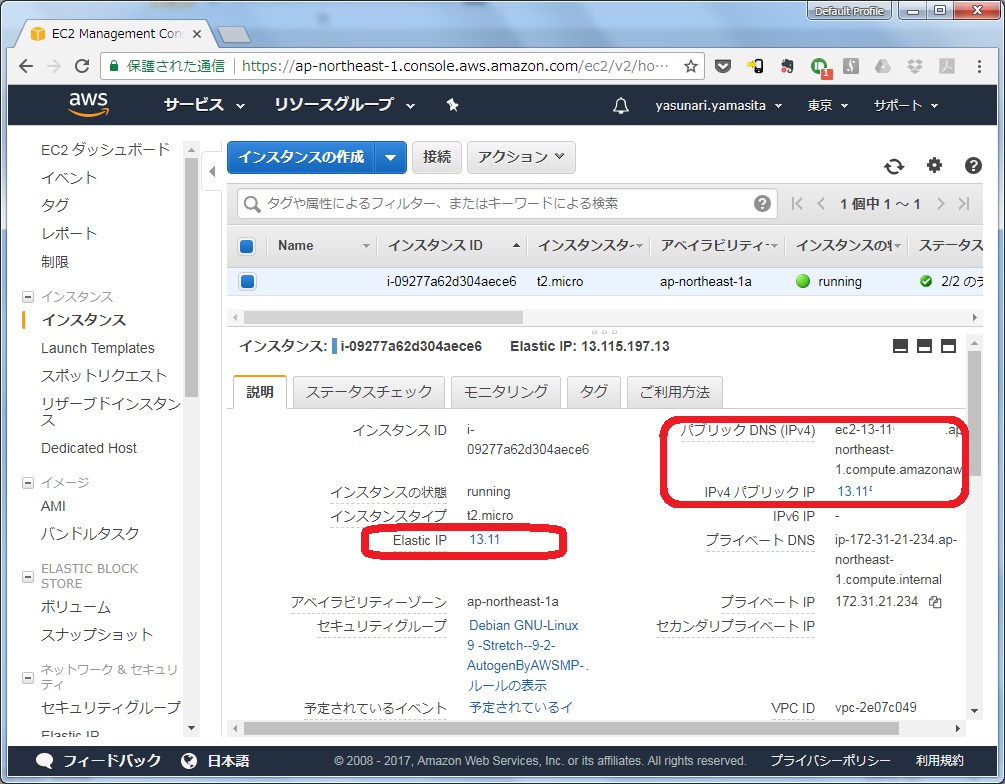Viewport: 1005px width, 784px height.
Task: Click the sidebar vertical scrollbar
Action: tap(191, 277)
